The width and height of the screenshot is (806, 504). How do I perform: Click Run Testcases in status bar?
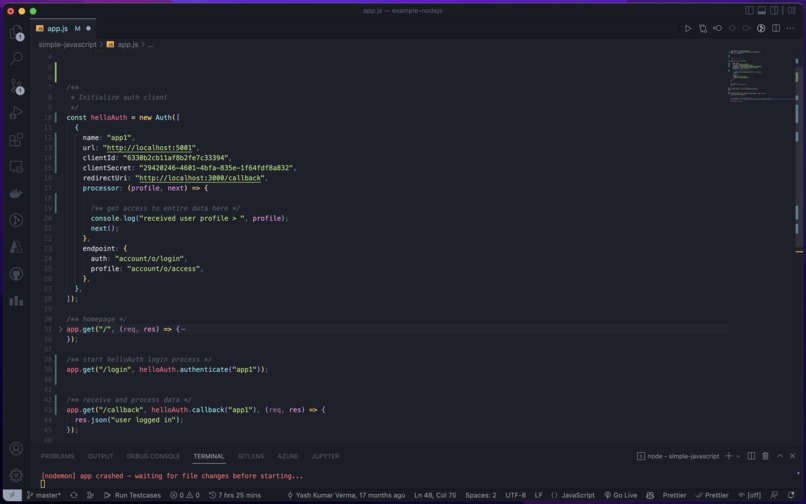pos(133,495)
